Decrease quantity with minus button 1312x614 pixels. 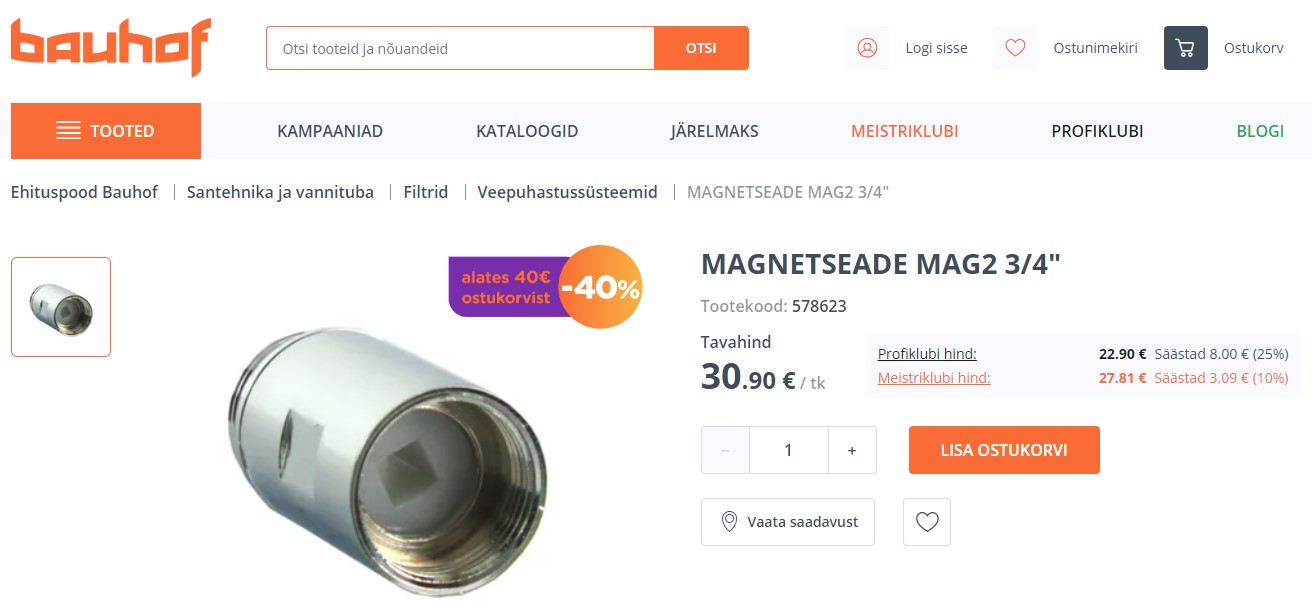(x=725, y=450)
